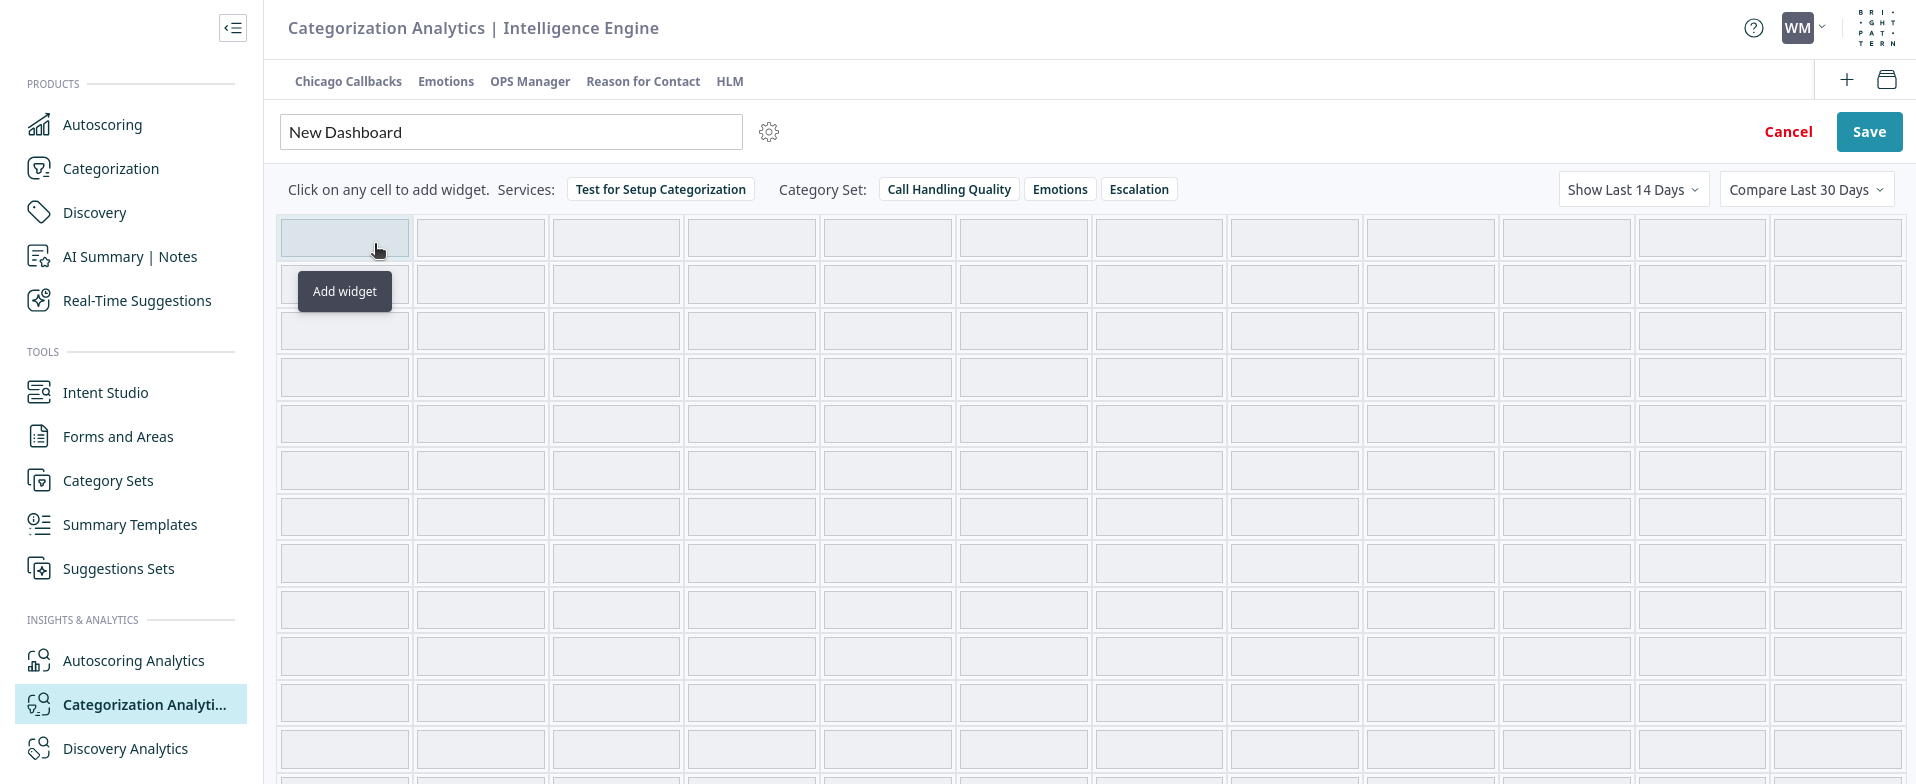Click the plus icon to add dashboard
1916x784 pixels.
pos(1847,80)
